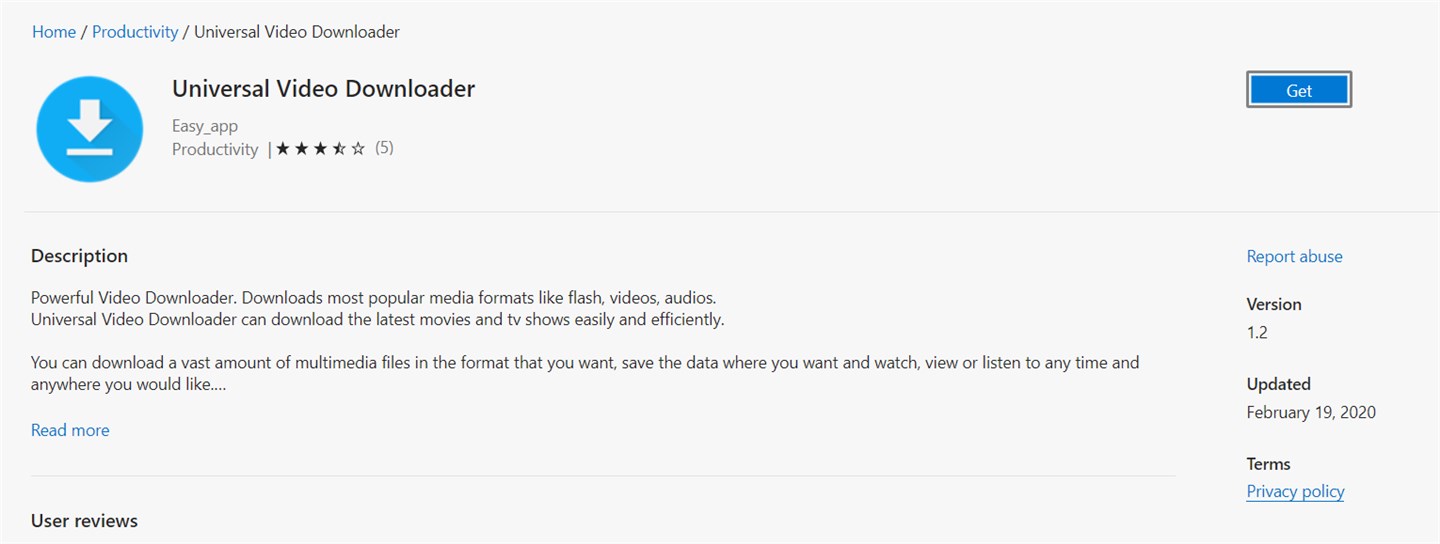Click the Get button
1440x544 pixels.
tap(1299, 90)
